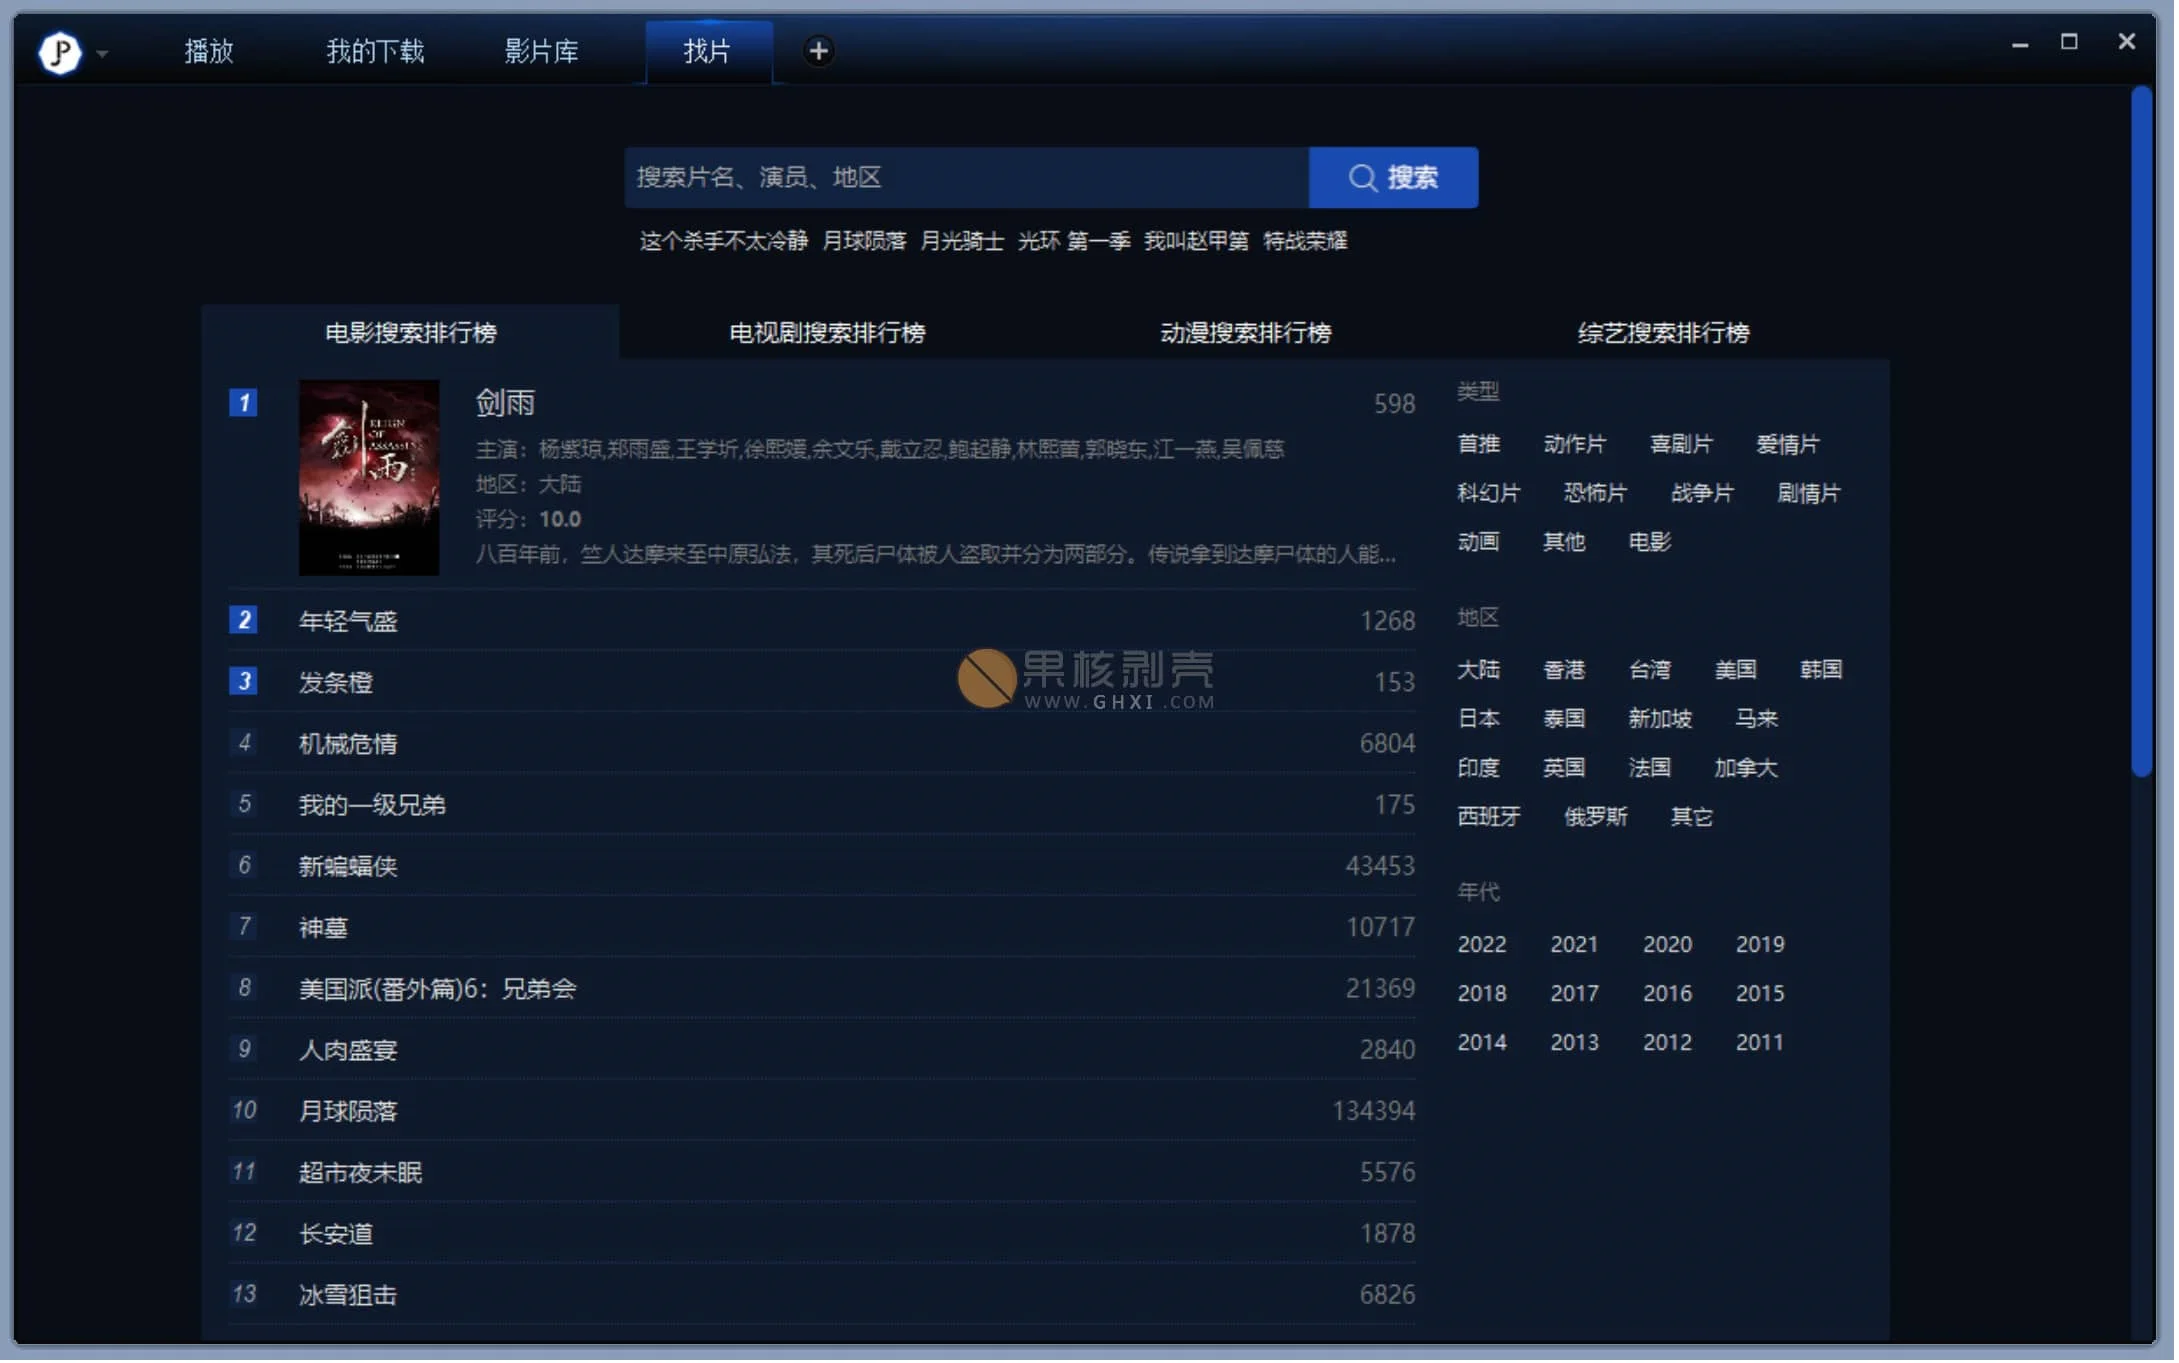This screenshot has height=1363, width=2179.
Task: Select the year 2019 filter
Action: tap(1763, 946)
